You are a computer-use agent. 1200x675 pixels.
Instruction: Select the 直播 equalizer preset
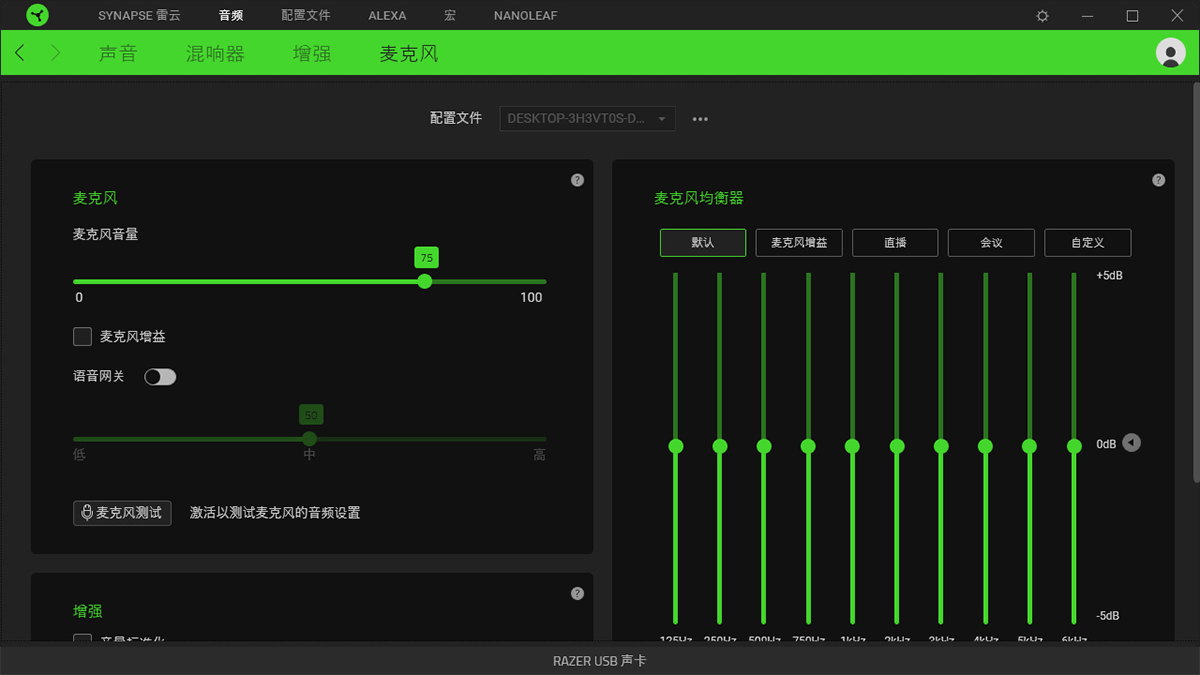tap(895, 243)
